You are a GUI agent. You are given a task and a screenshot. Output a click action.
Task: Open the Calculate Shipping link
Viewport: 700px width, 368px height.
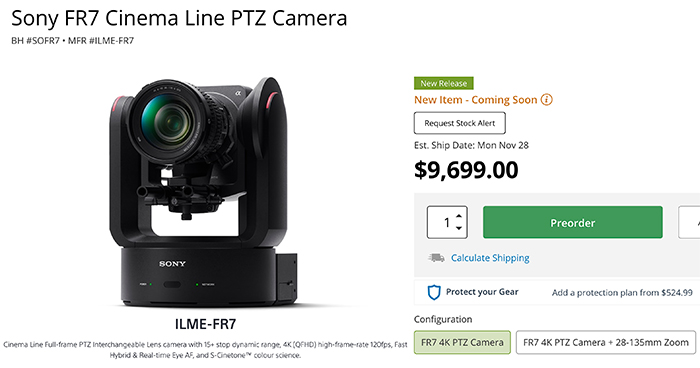[490, 258]
